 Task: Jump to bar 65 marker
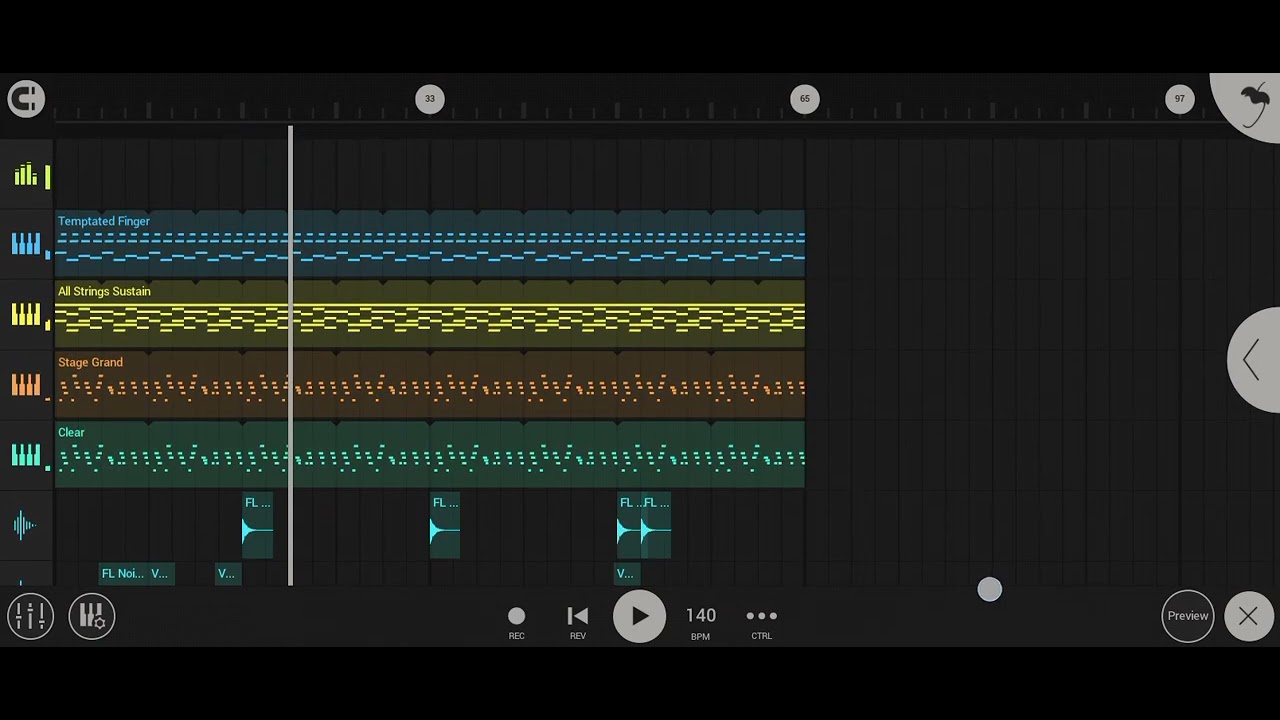[x=805, y=99]
